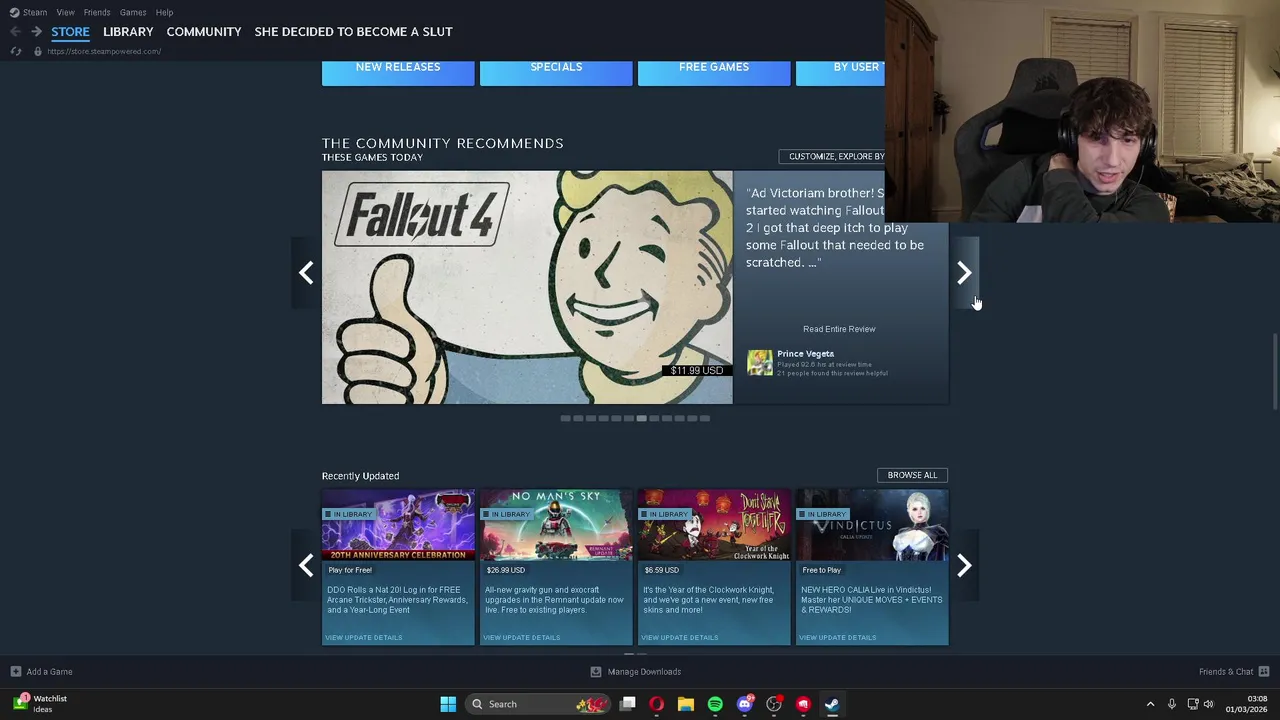Open the Windows Start menu
This screenshot has height=720, width=1280.
click(x=448, y=704)
